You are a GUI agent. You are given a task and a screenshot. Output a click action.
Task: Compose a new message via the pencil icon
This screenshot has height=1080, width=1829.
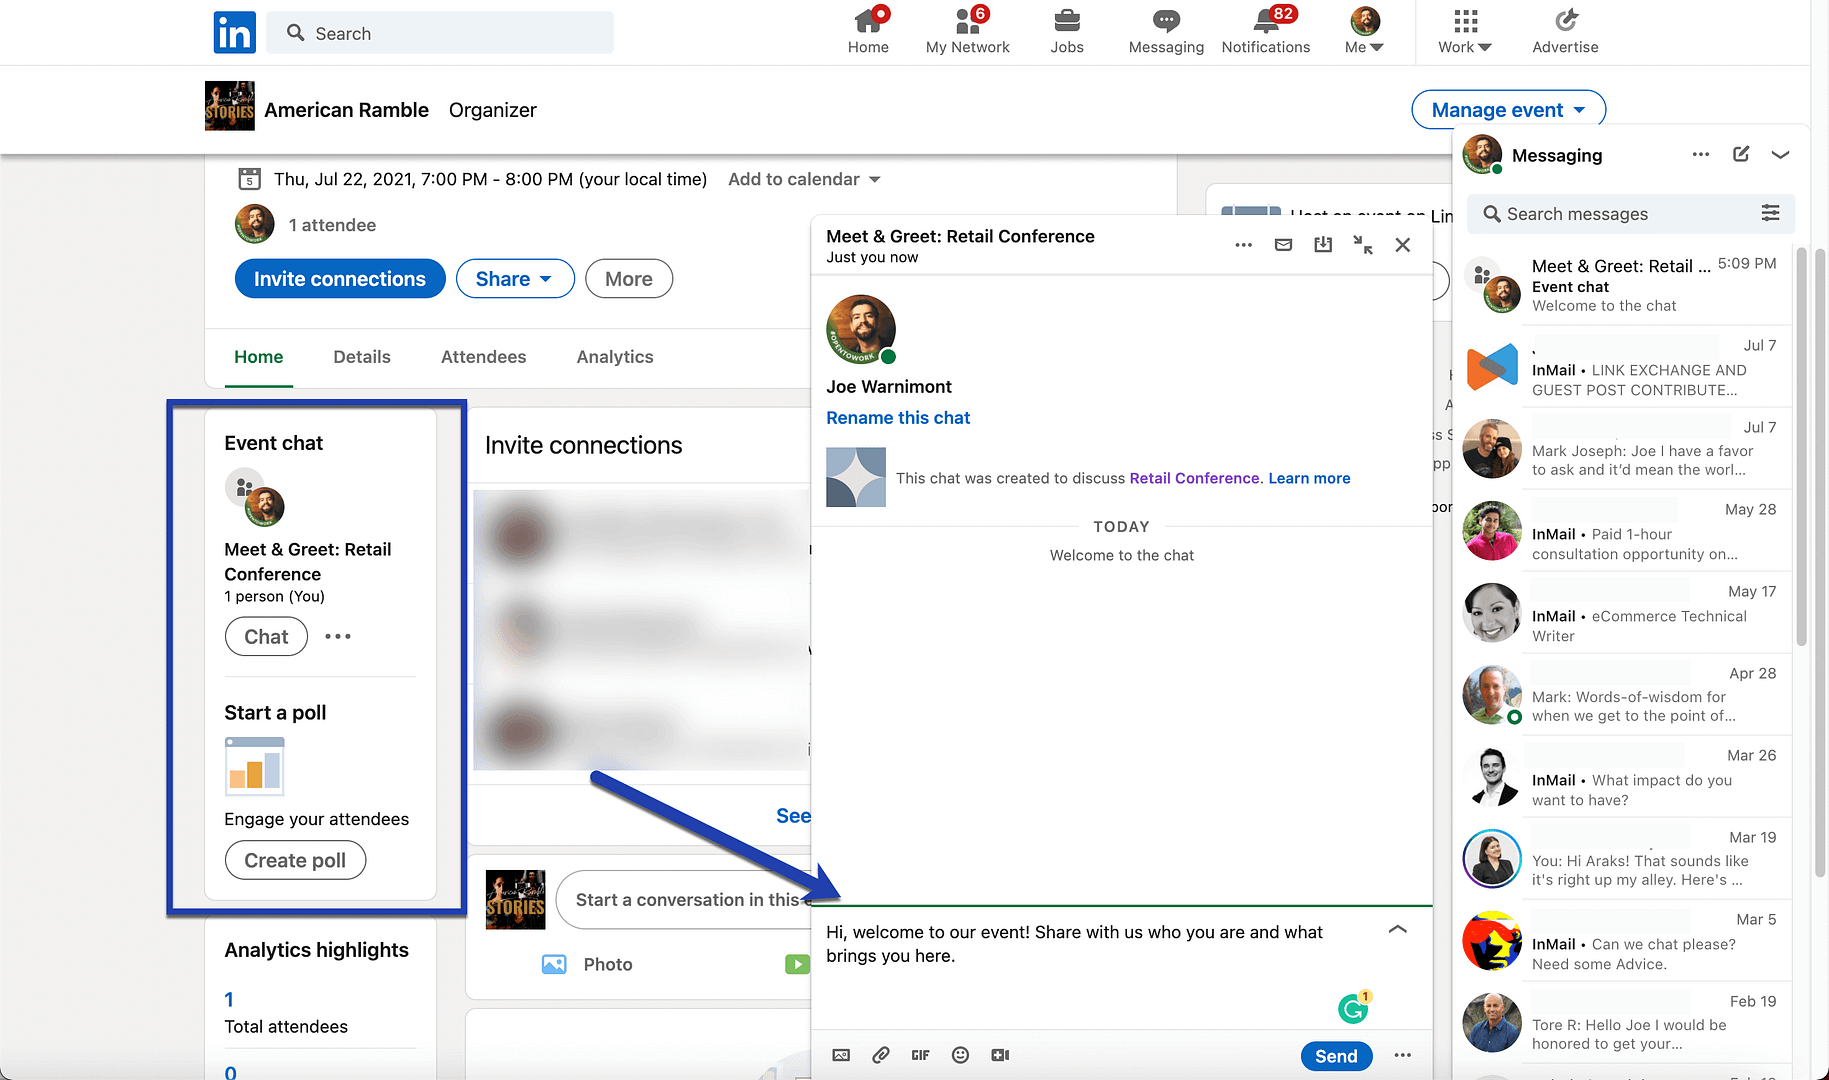click(x=1740, y=154)
